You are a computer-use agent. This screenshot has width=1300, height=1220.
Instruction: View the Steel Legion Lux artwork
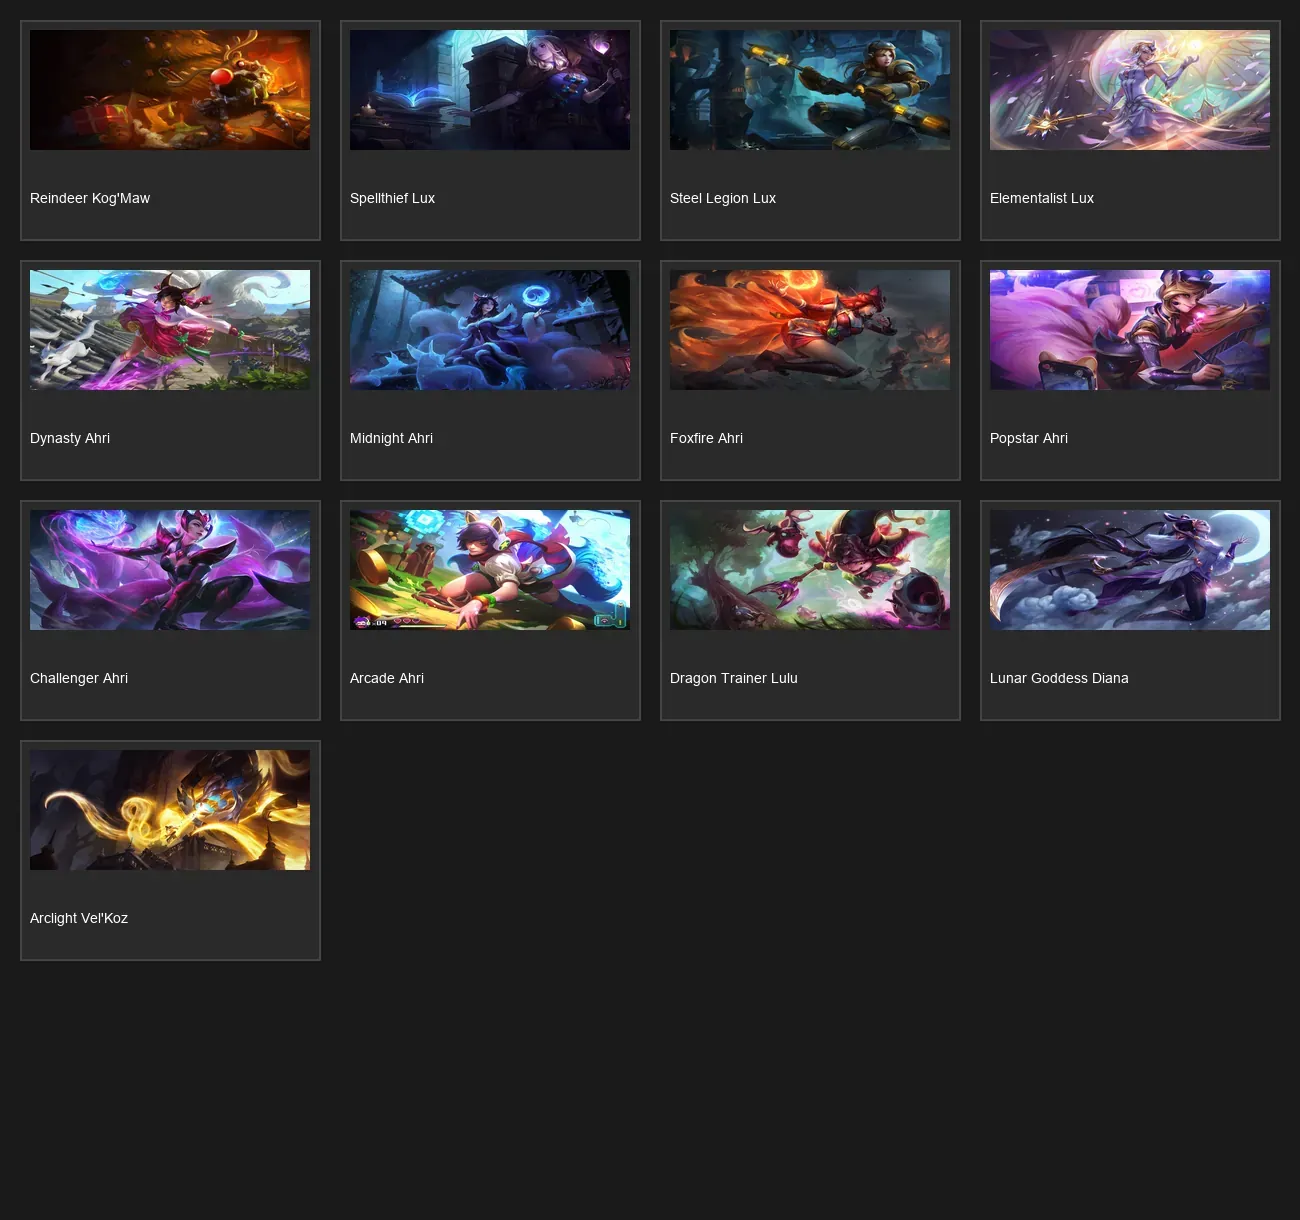click(810, 90)
